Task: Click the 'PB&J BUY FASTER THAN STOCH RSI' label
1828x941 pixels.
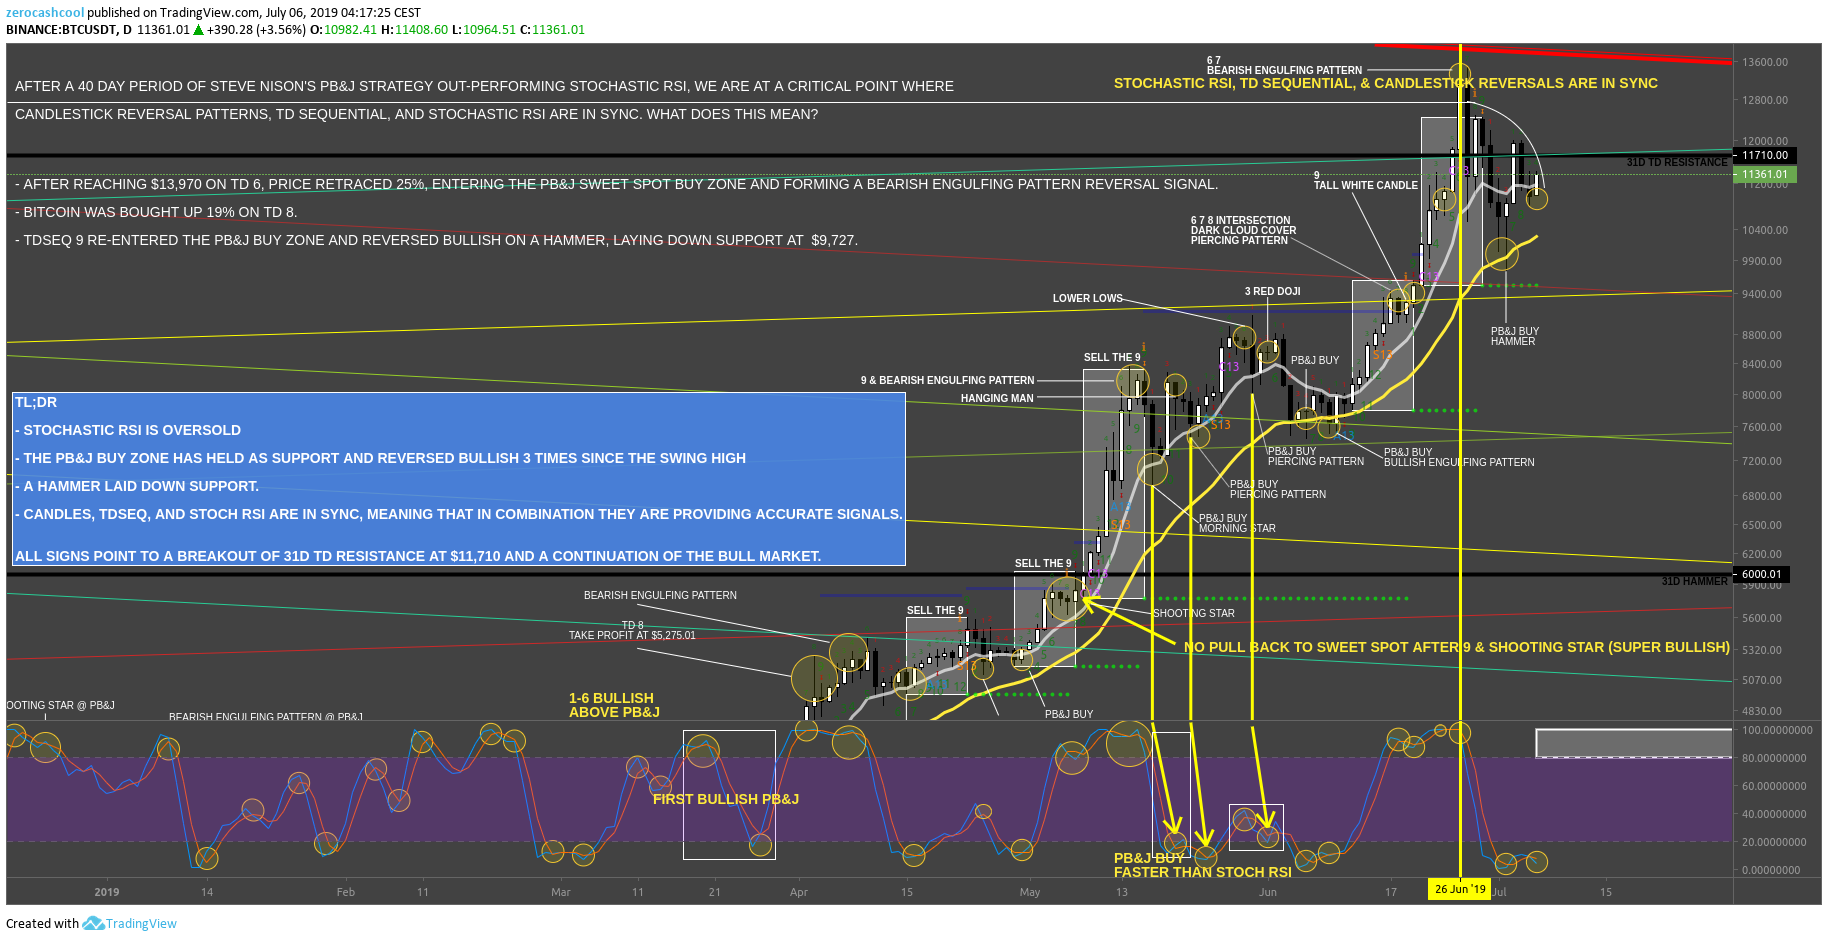Action: click(x=1202, y=865)
